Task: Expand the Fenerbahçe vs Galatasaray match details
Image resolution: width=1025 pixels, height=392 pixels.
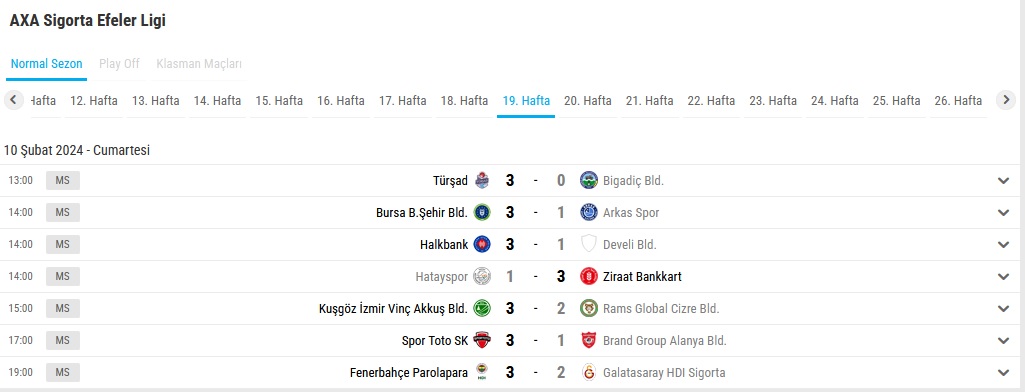Action: 1003,373
